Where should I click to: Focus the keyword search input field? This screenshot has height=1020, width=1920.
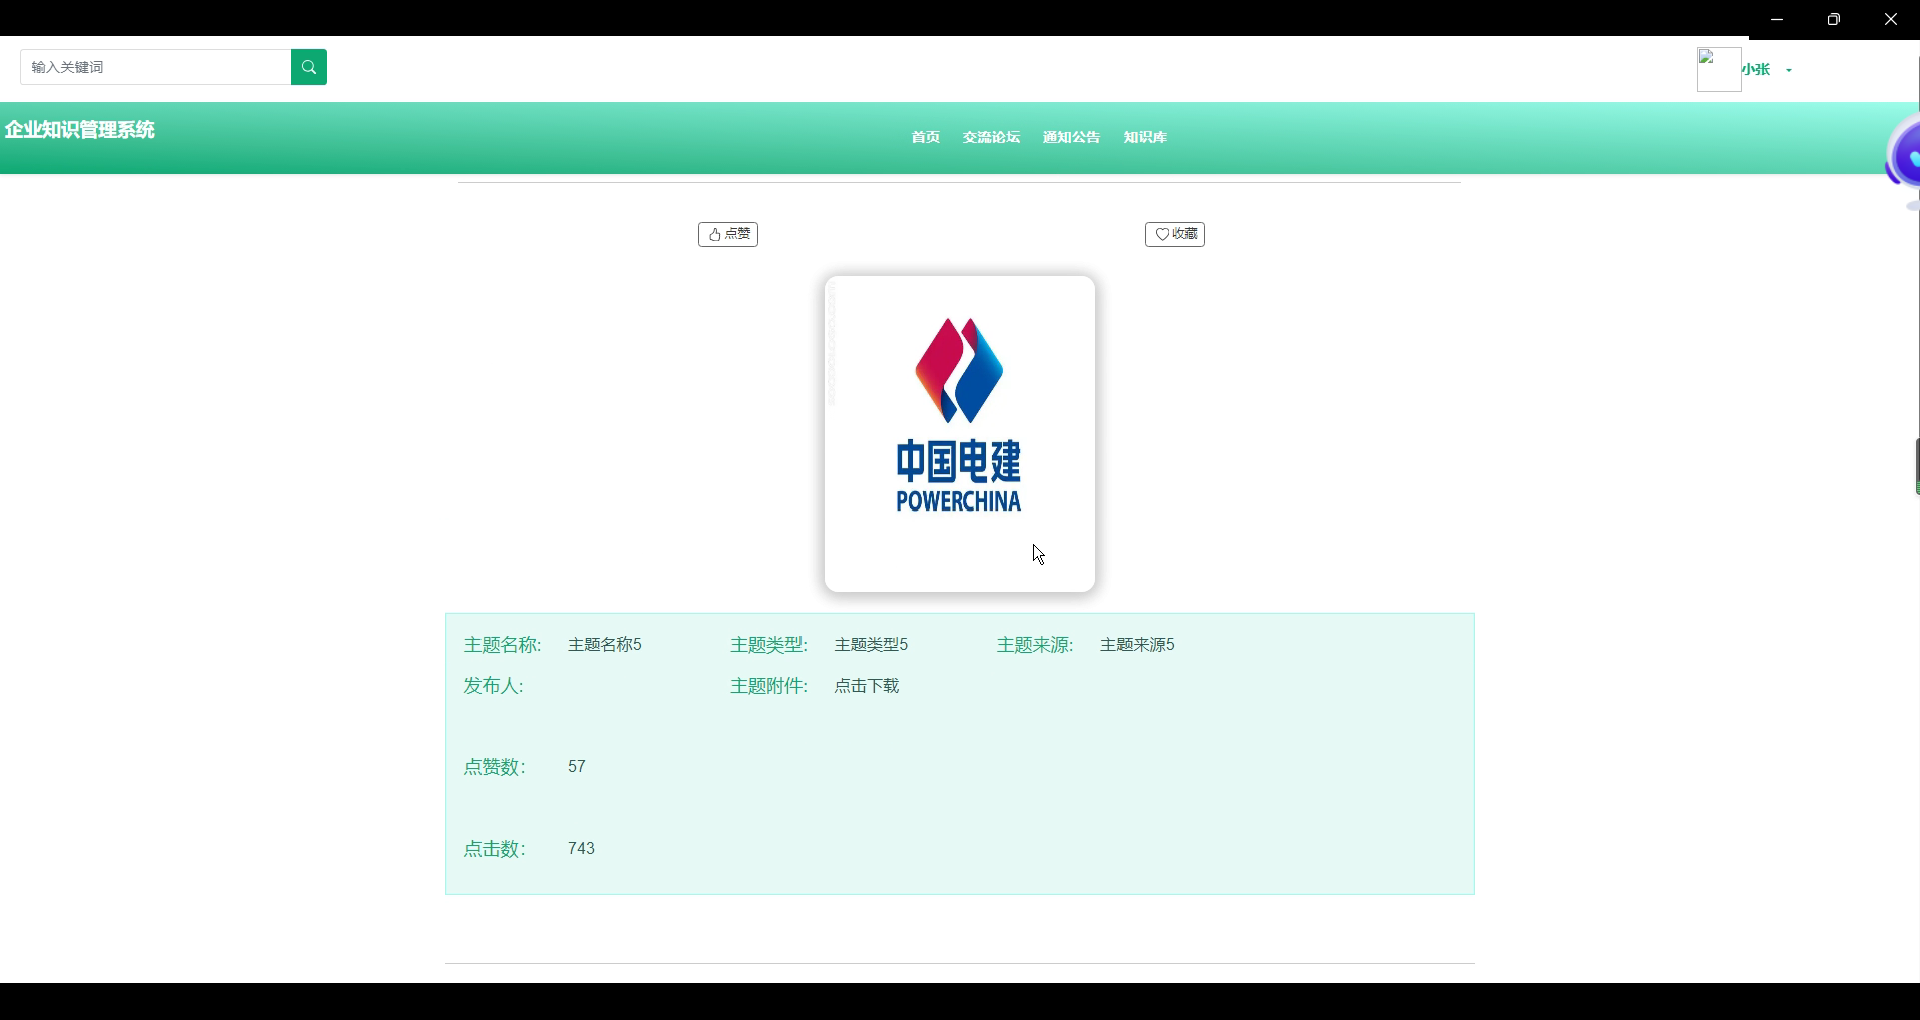156,67
